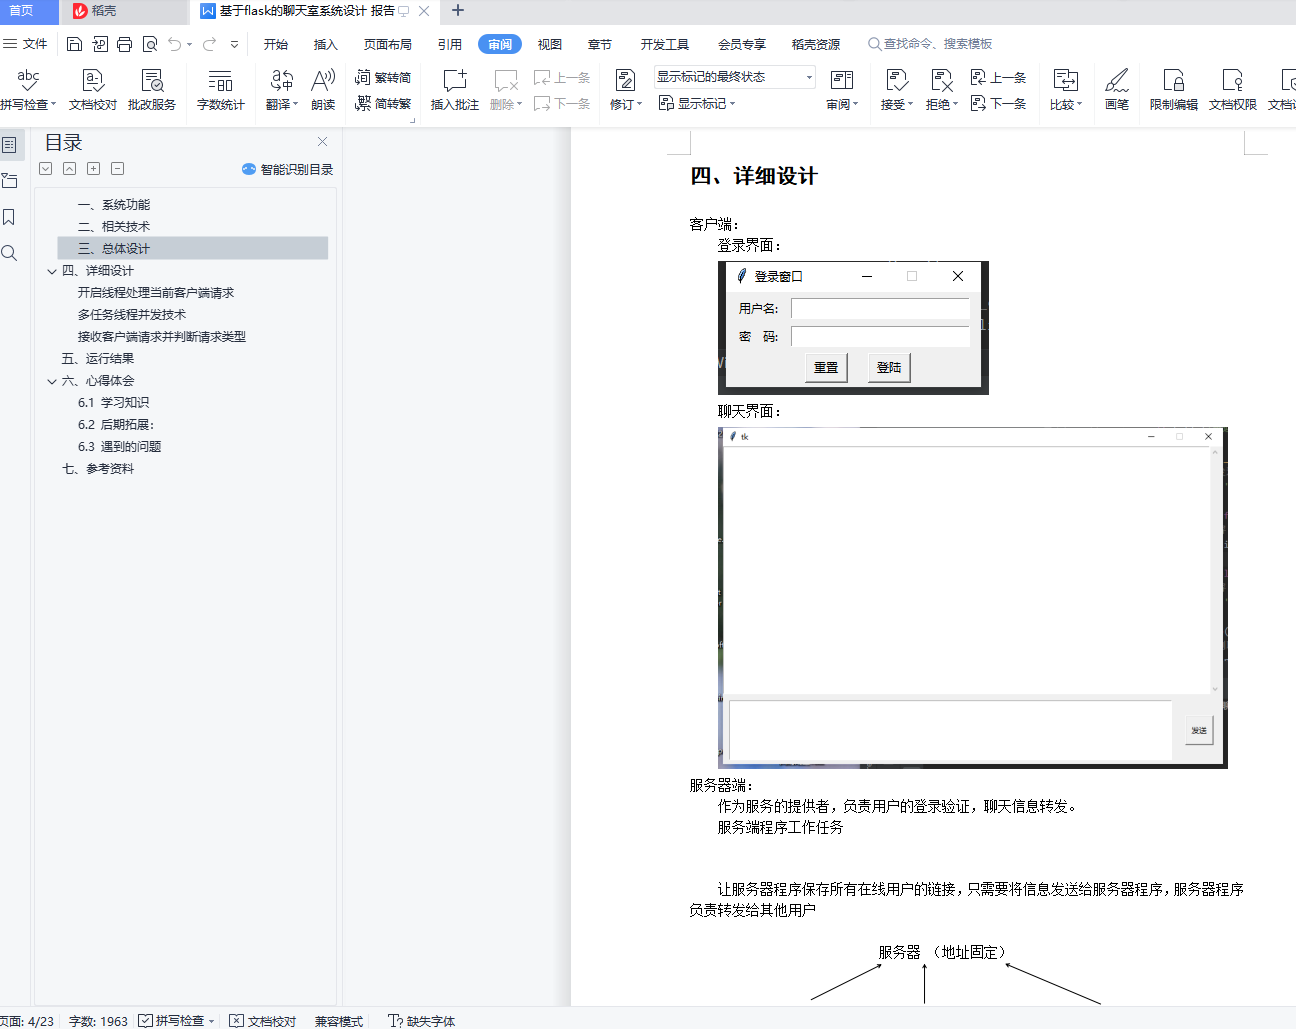Switch to the 插入 ribbon tab
This screenshot has height=1029, width=1296.
click(326, 44)
